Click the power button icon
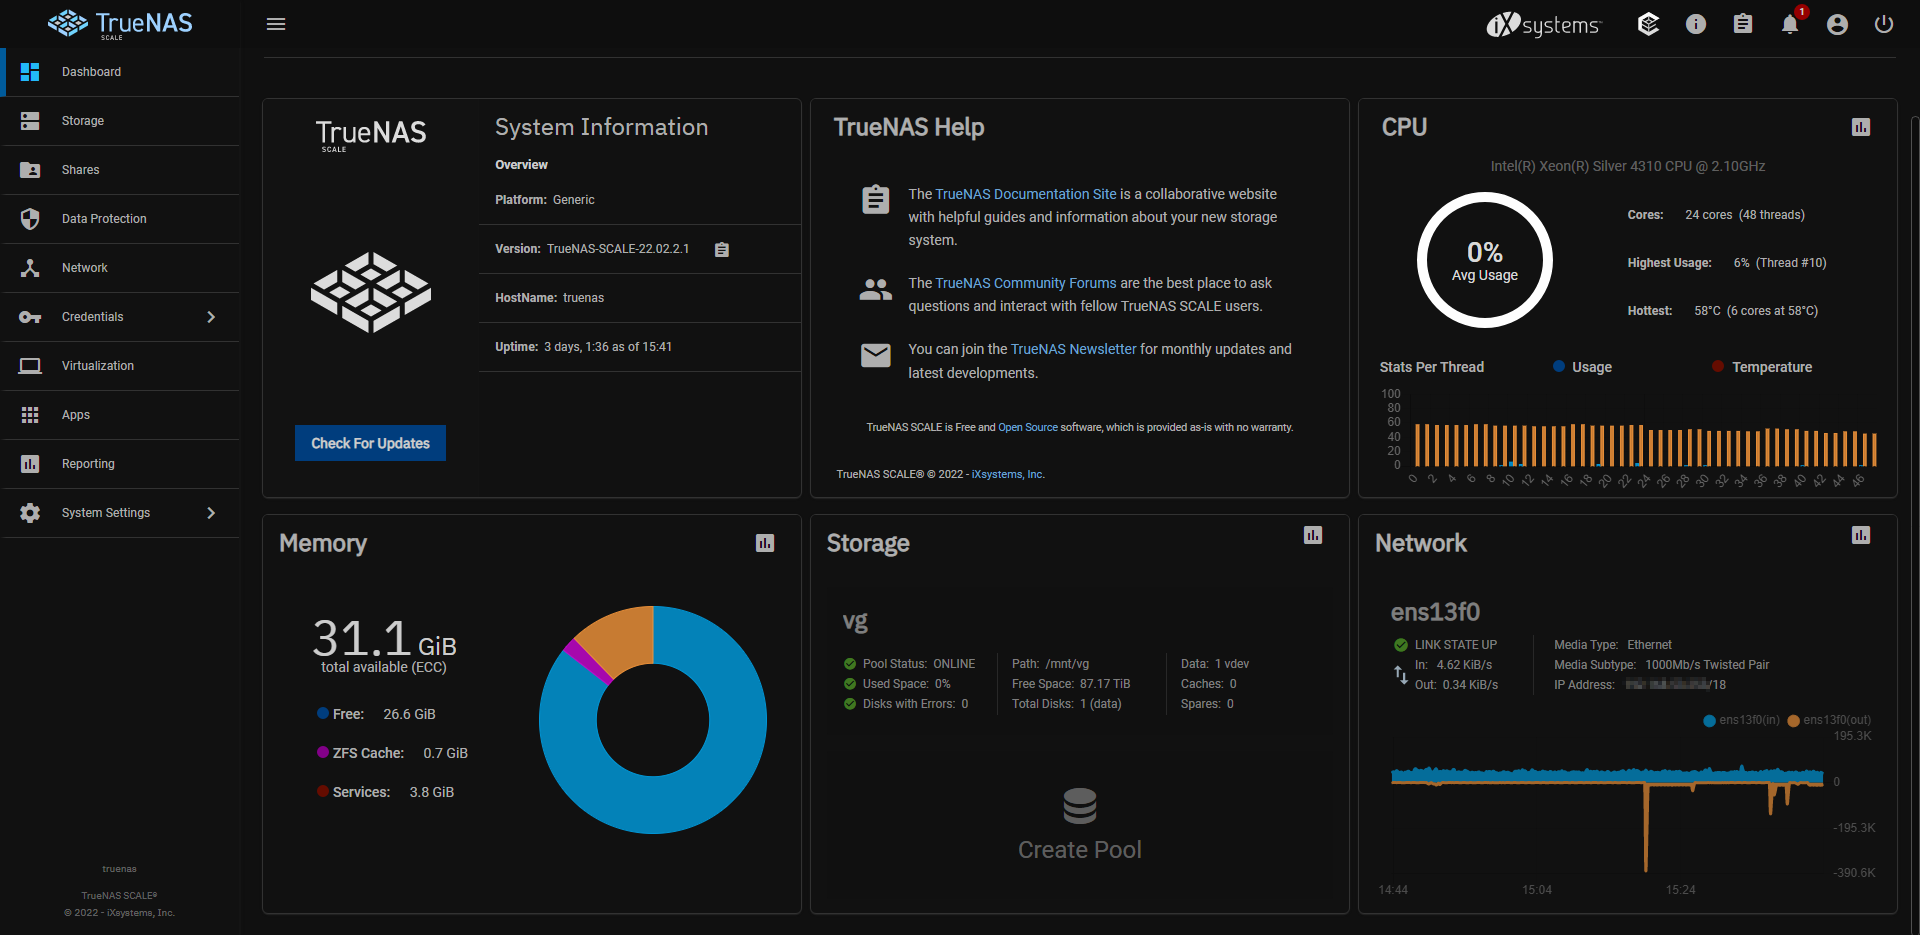This screenshot has width=1920, height=935. click(1883, 25)
